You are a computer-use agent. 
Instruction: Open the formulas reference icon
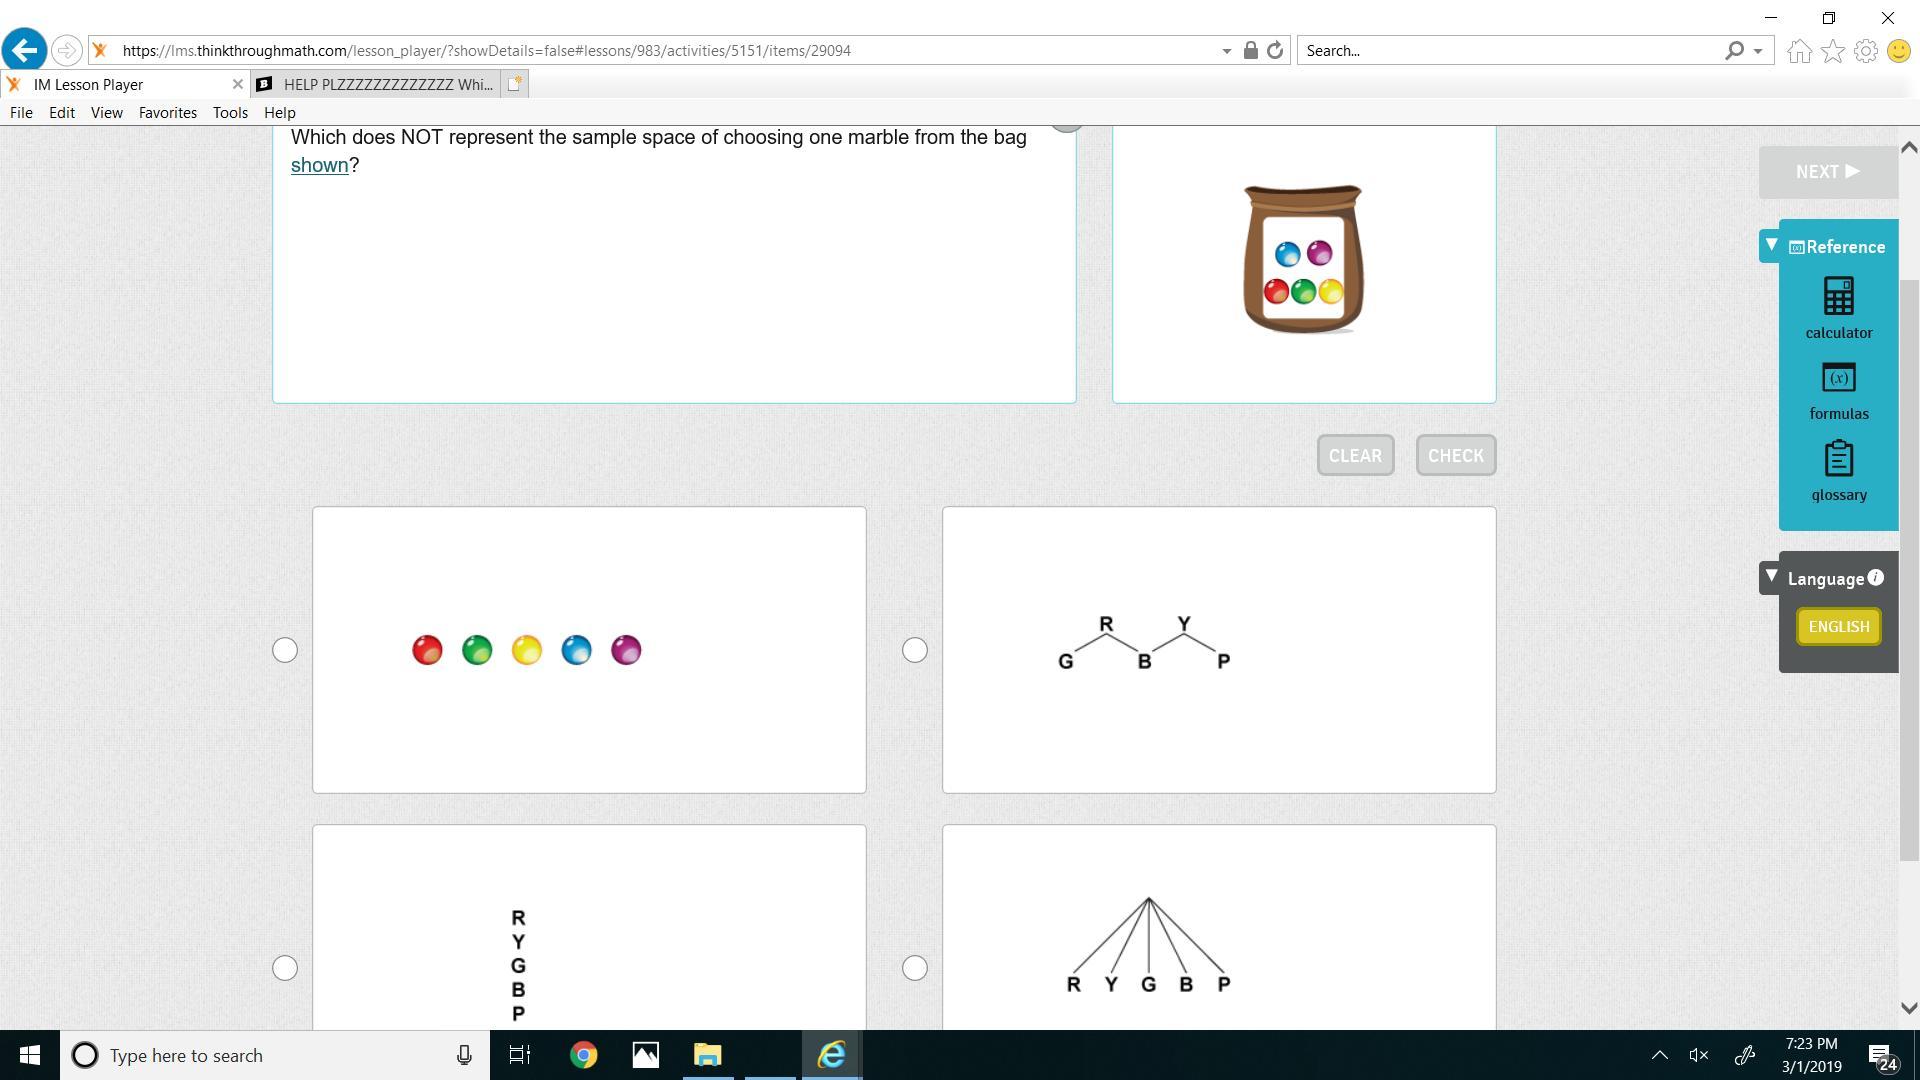click(x=1838, y=378)
